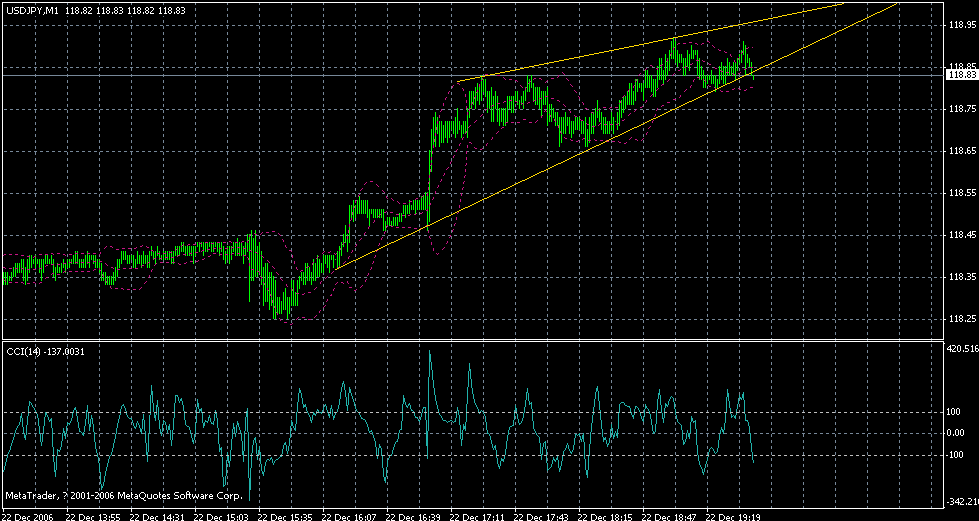Click the CCI -100 level label
Image resolution: width=979 pixels, height=521 pixels.
coord(957,454)
